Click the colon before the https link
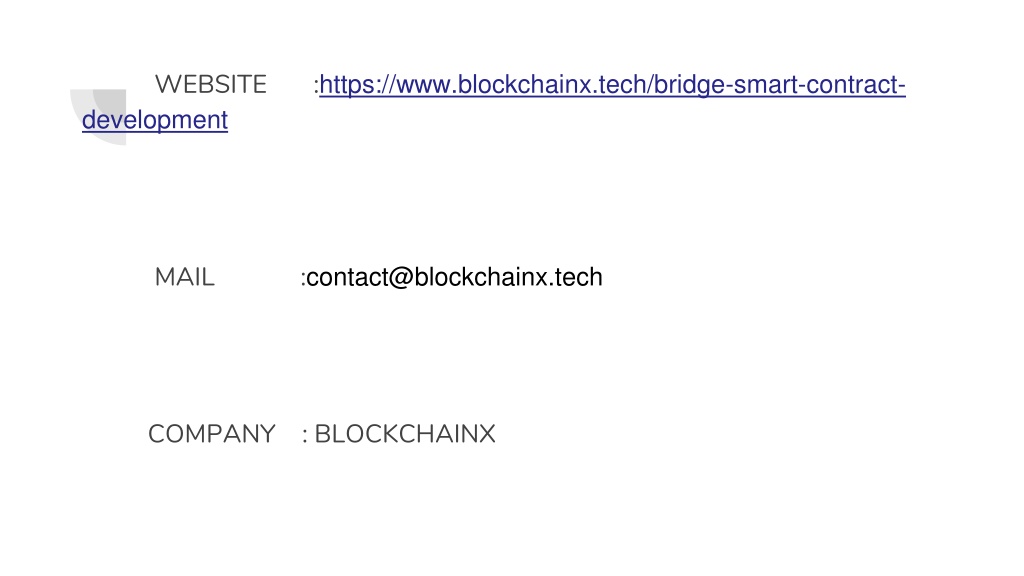The height and width of the screenshot is (576, 1024). [x=316, y=87]
